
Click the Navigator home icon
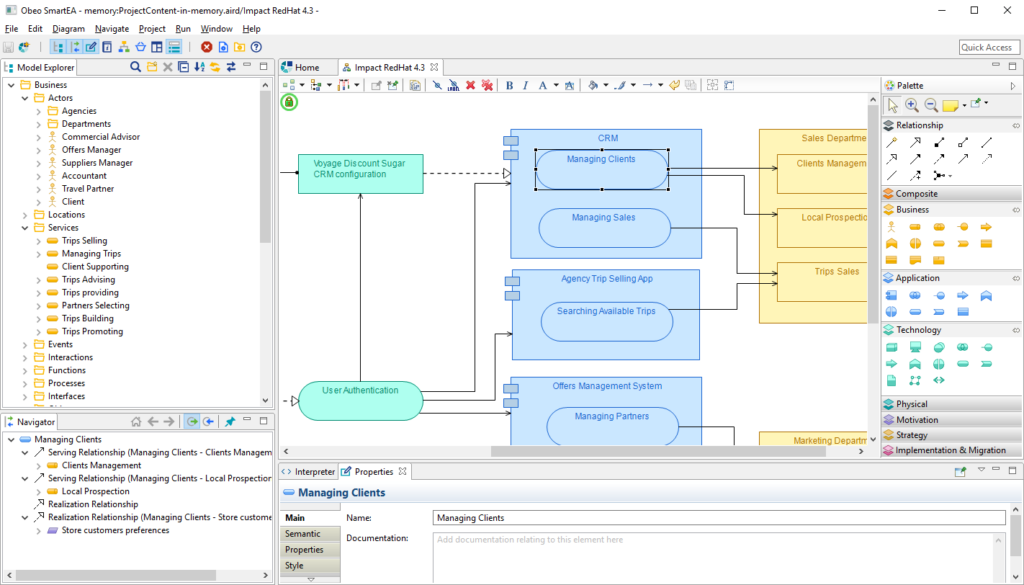(x=135, y=422)
